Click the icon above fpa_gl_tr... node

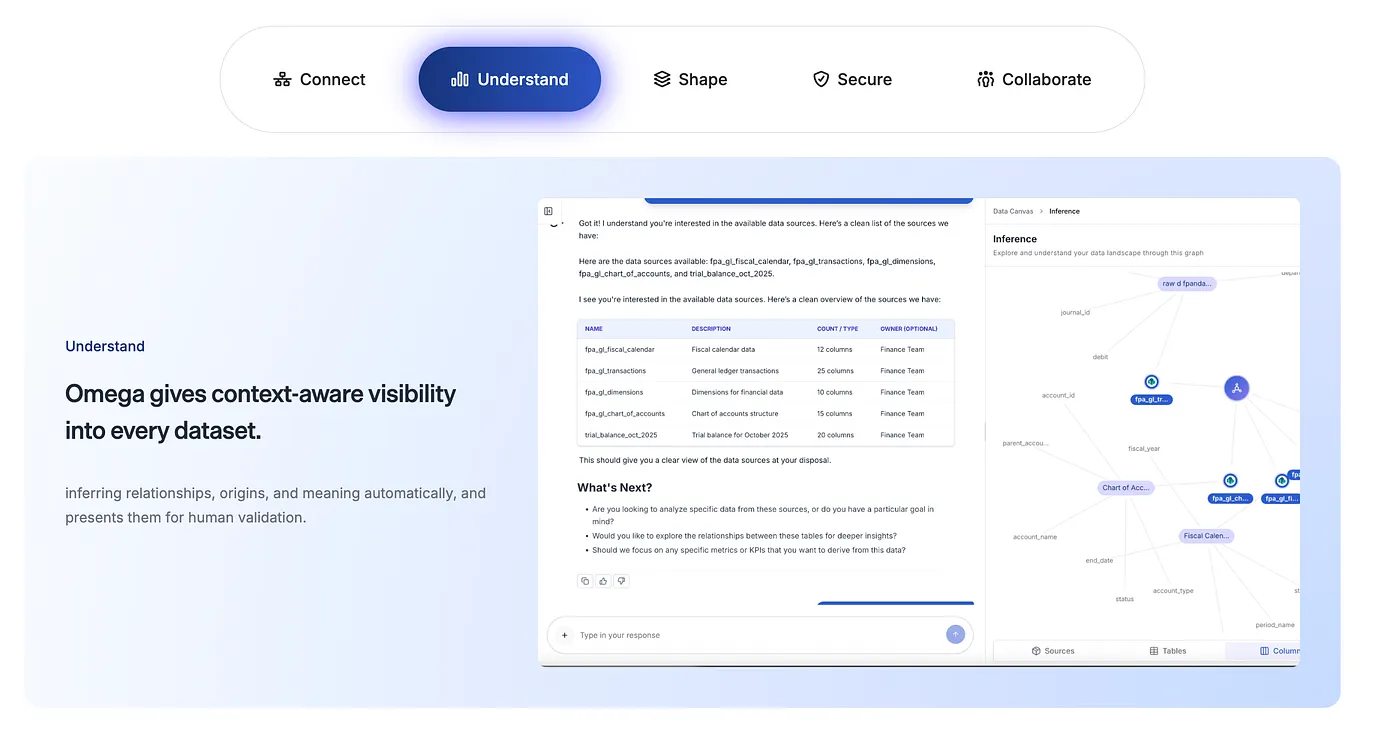(x=1152, y=382)
